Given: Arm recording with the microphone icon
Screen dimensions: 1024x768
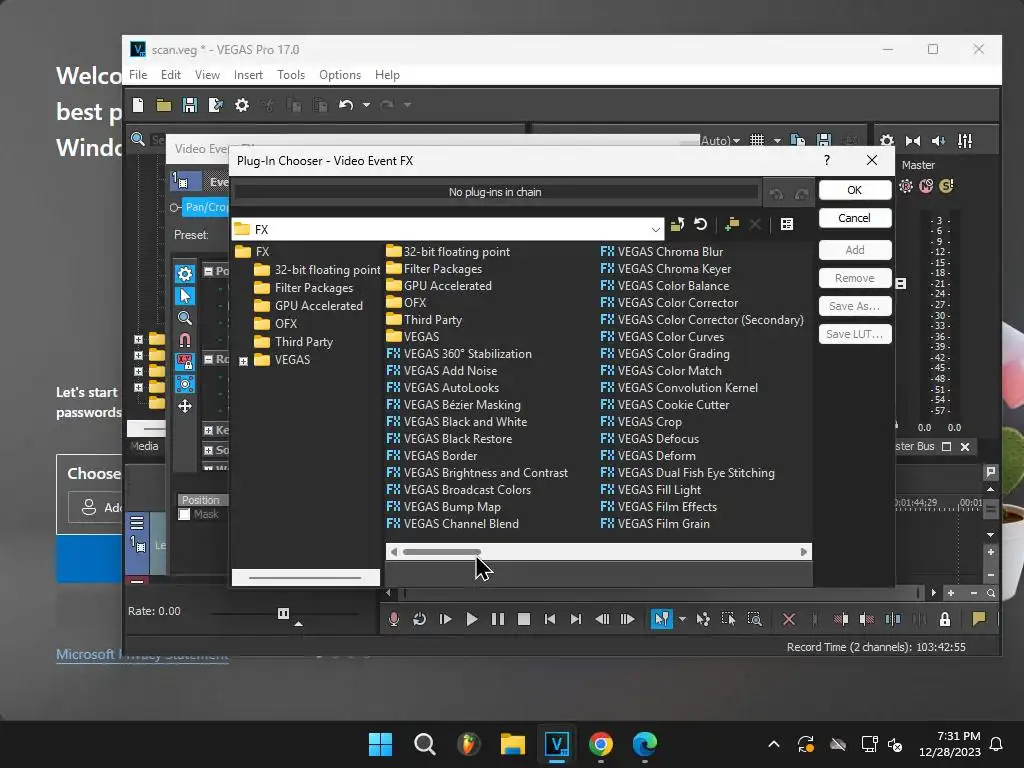Looking at the screenshot, I should tap(393, 619).
